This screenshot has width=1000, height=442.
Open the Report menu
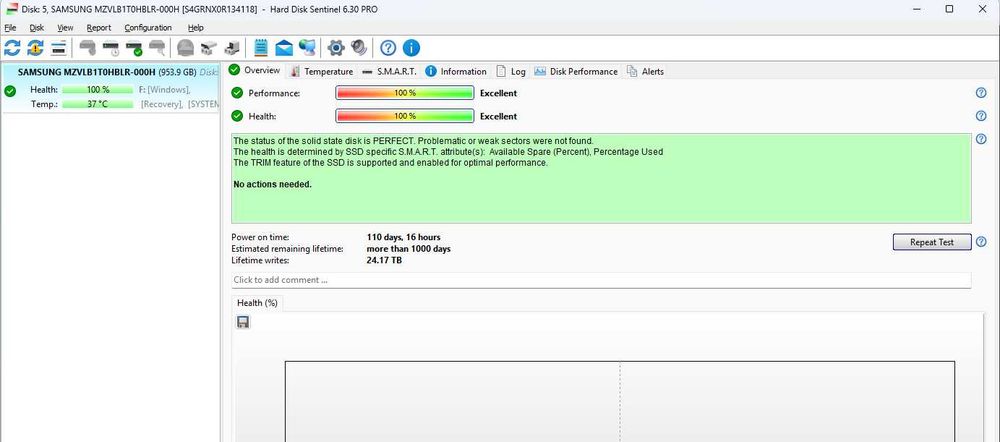(x=99, y=27)
